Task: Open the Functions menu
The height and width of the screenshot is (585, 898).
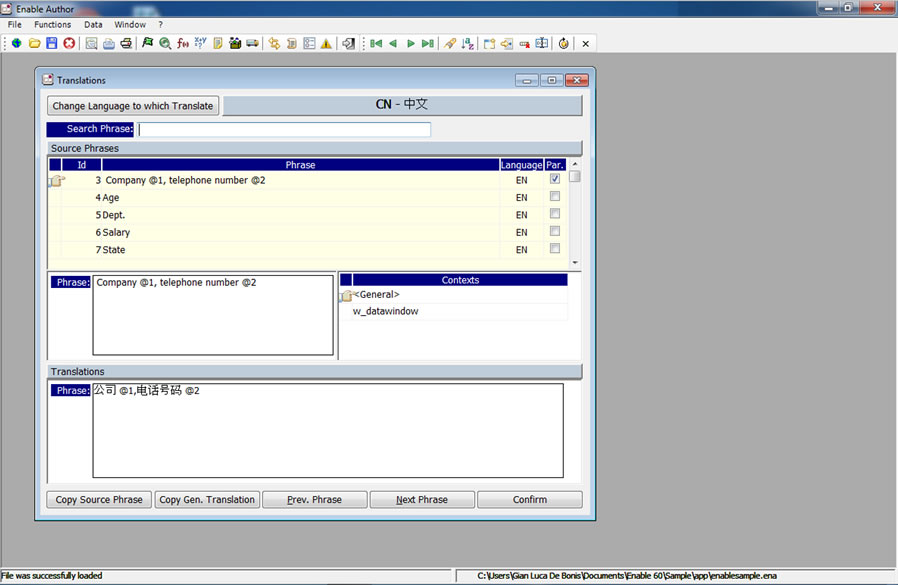Action: point(52,24)
